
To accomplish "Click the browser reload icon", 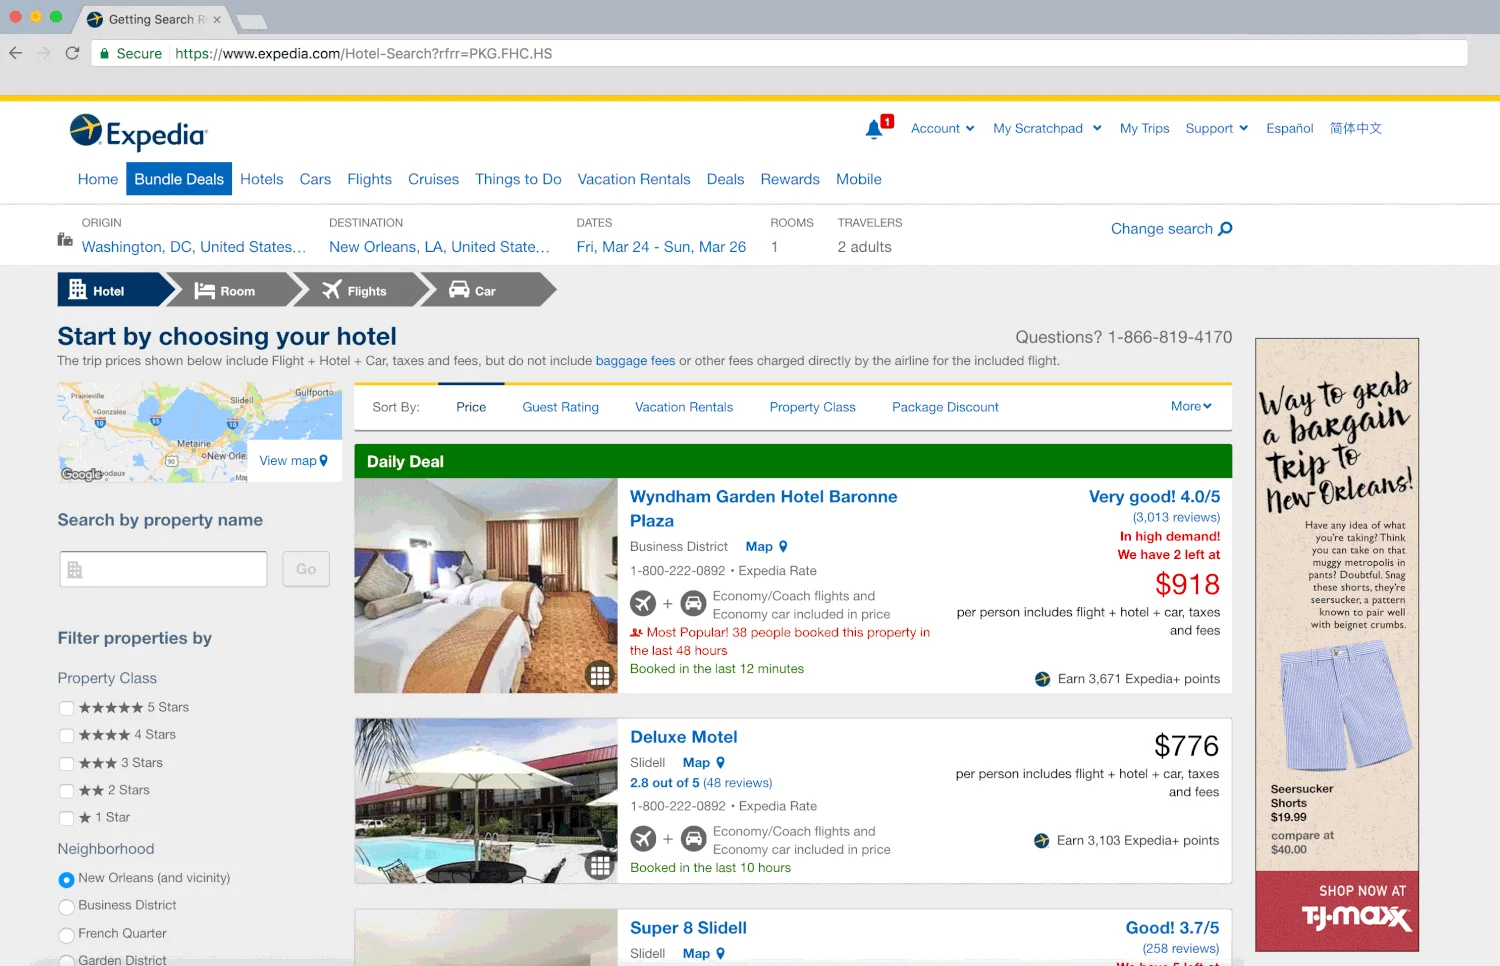I will [x=72, y=53].
